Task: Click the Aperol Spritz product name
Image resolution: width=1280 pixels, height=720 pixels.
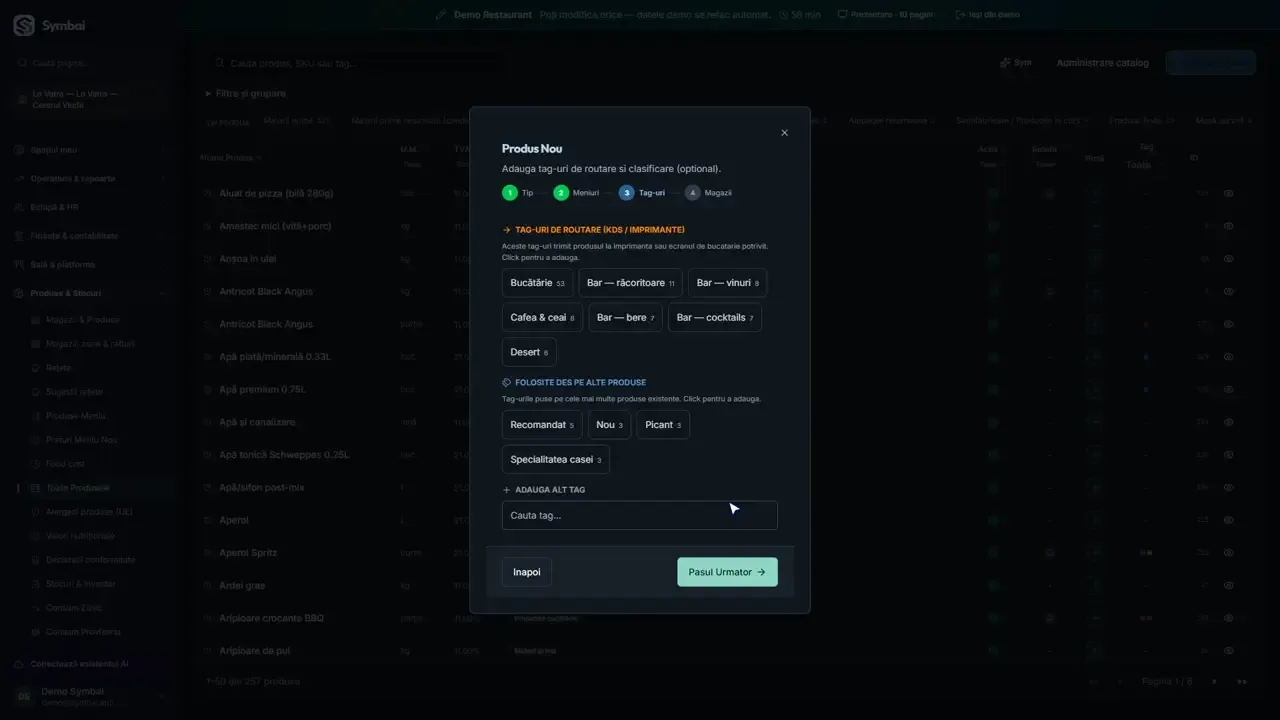Action: click(x=248, y=553)
